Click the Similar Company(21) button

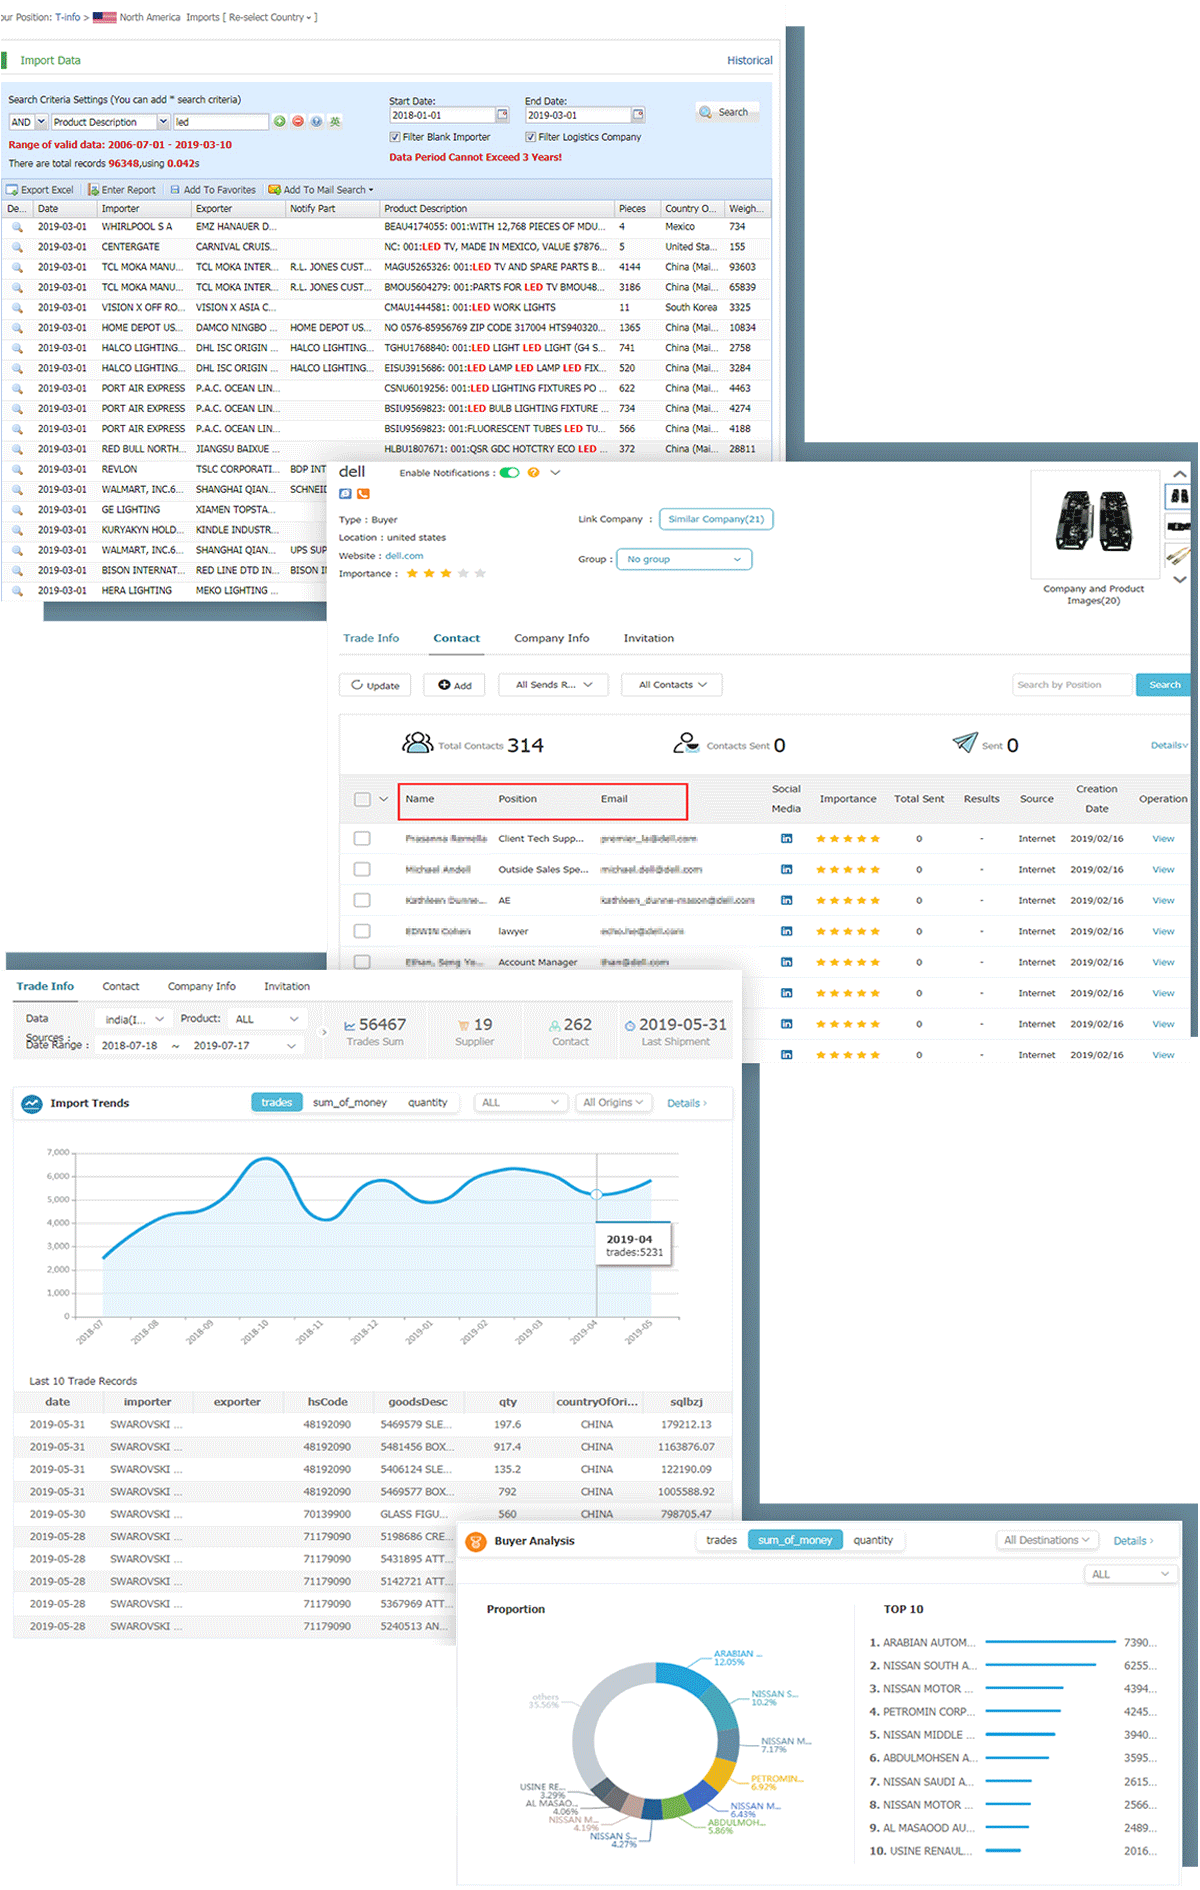pyautogui.click(x=716, y=519)
